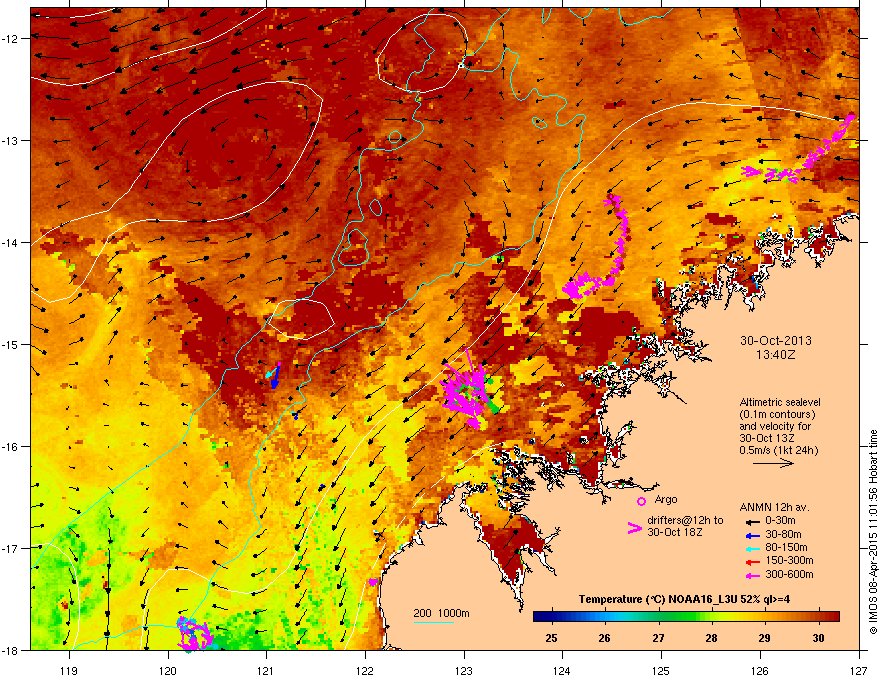Screen dimensions: 880x680
Task: Click the longitude axis label '121'
Action: pos(267,670)
